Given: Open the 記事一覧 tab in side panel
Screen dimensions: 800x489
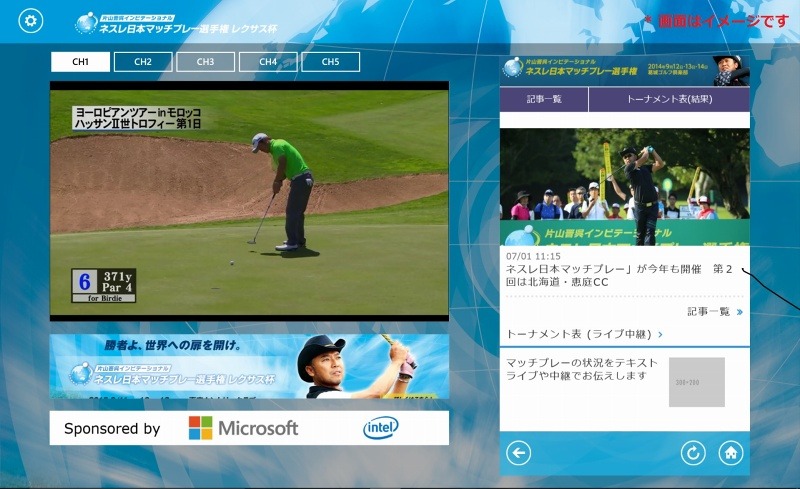Looking at the screenshot, I should [x=544, y=99].
